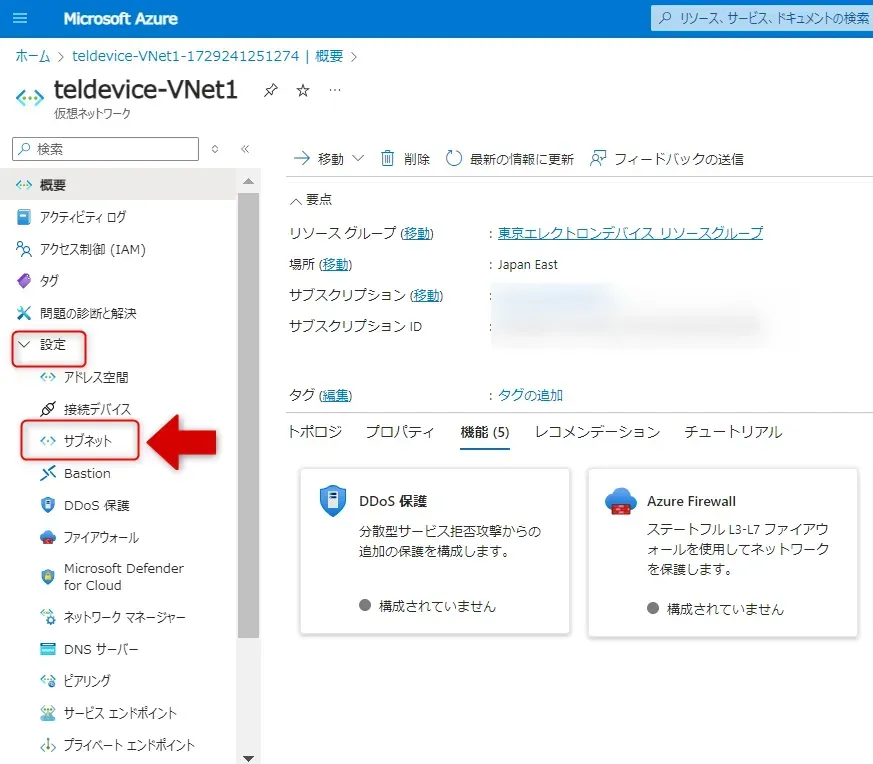Click the trash icon to delete
This screenshot has height=764, width=873.
click(388, 159)
